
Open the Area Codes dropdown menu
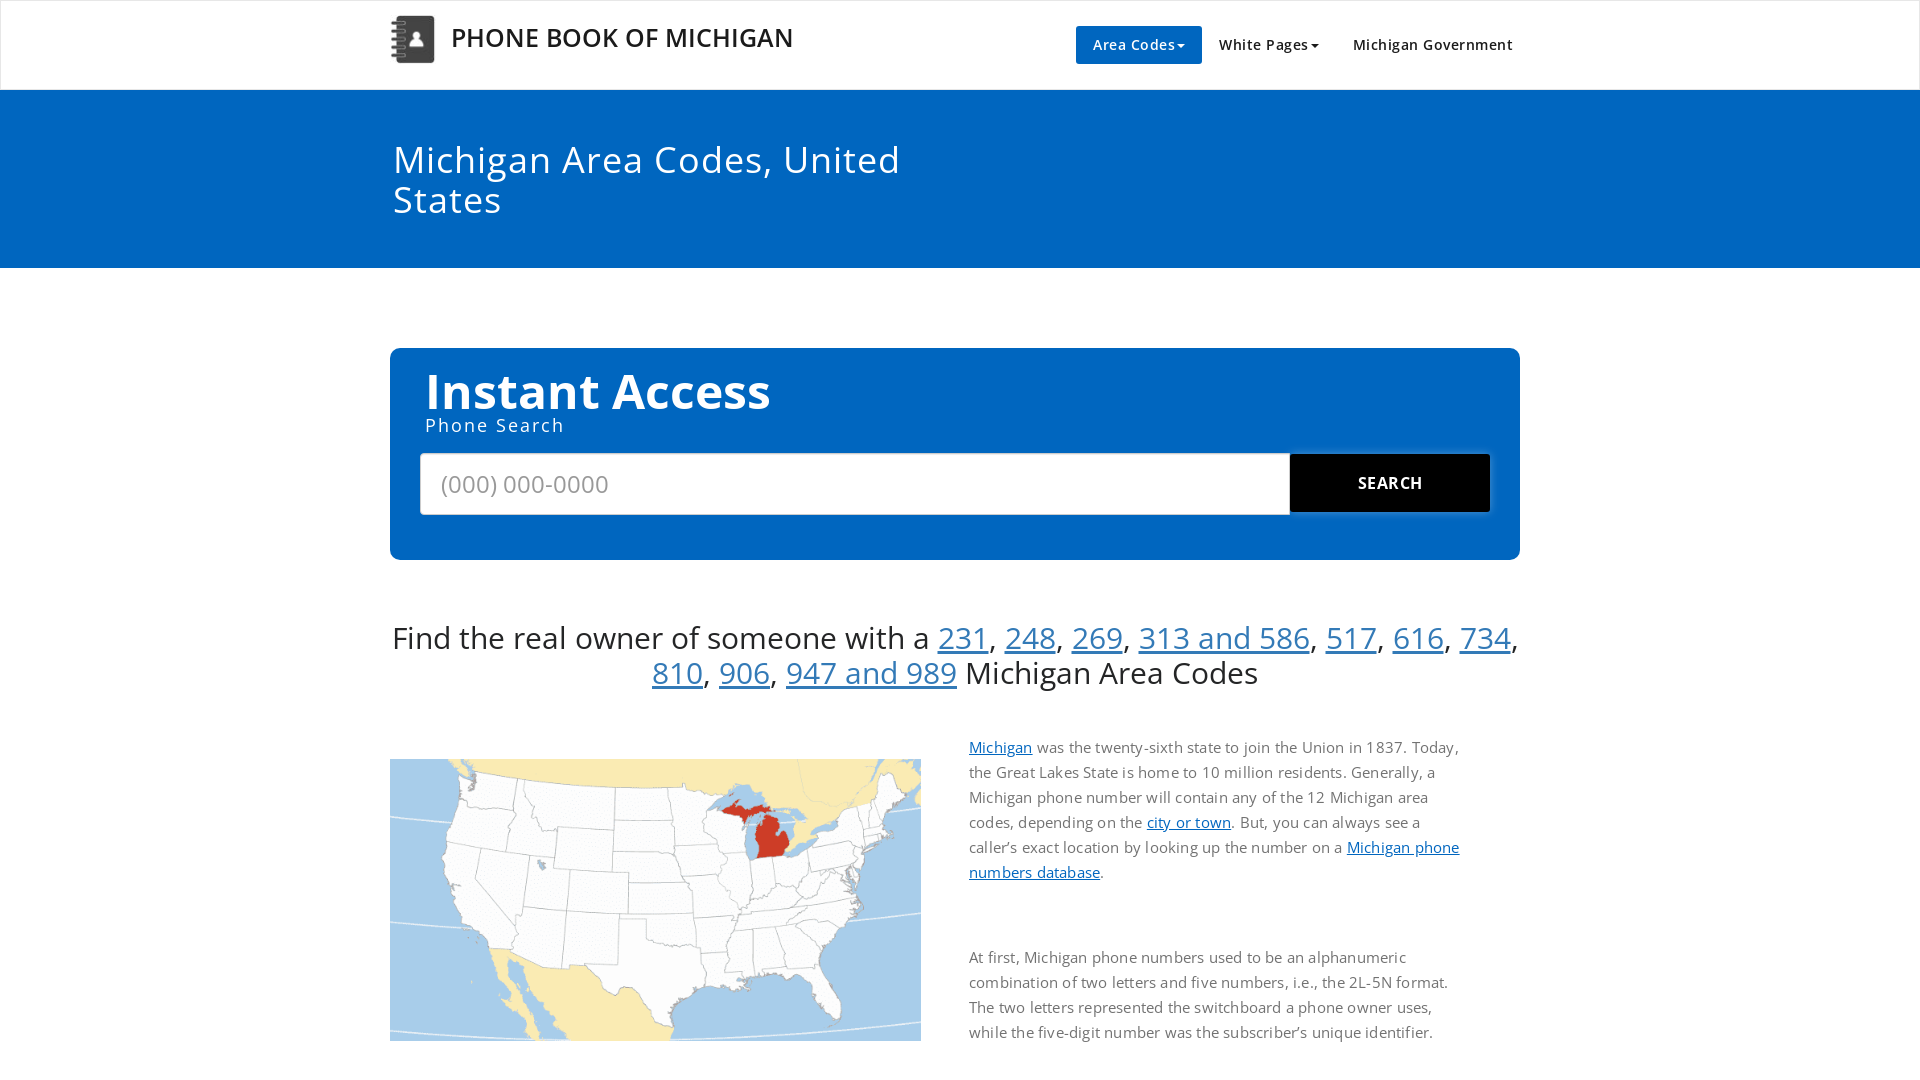[x=1138, y=45]
